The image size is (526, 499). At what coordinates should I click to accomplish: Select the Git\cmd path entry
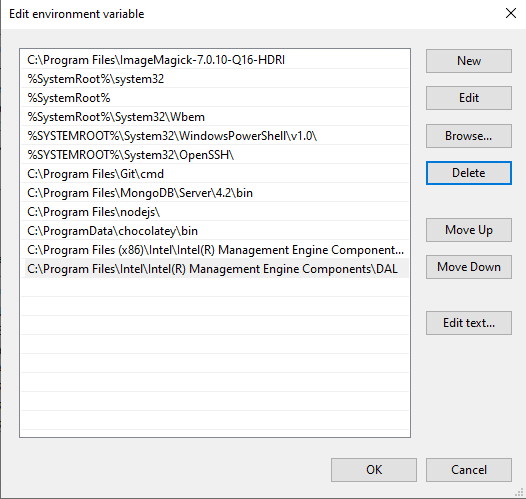(215, 174)
